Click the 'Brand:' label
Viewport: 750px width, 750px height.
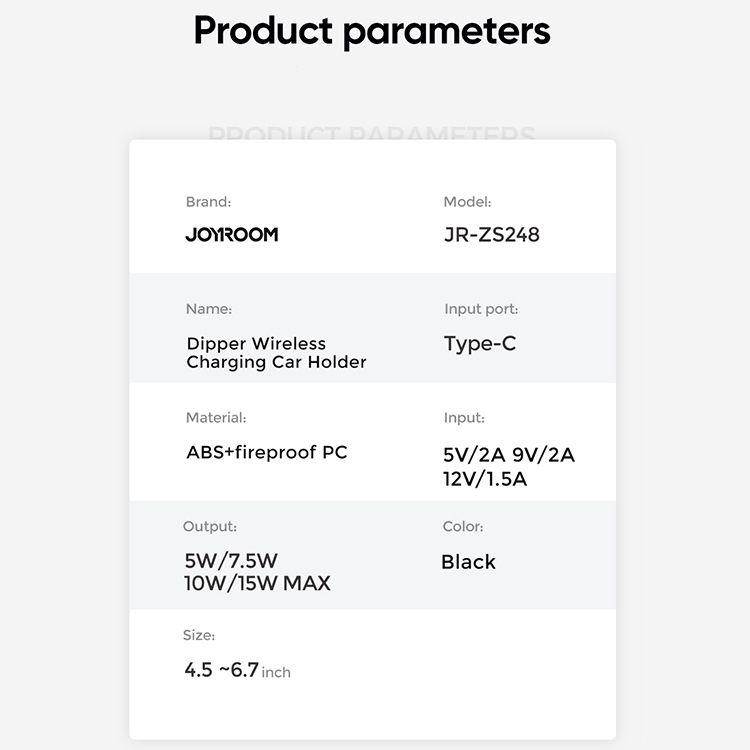click(x=208, y=202)
